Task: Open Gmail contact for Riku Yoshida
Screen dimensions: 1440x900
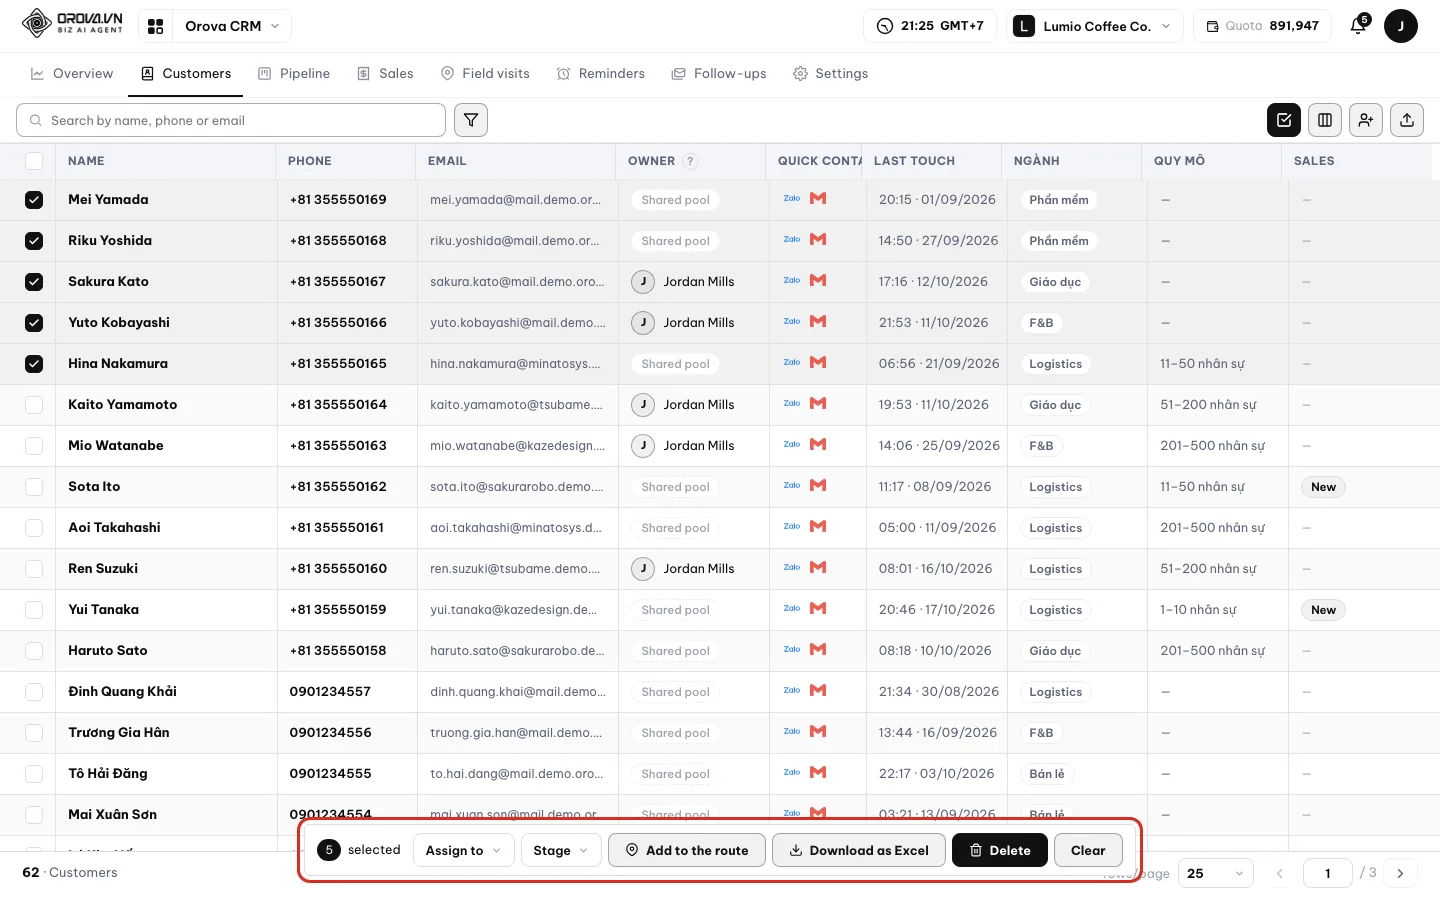Action: point(818,240)
